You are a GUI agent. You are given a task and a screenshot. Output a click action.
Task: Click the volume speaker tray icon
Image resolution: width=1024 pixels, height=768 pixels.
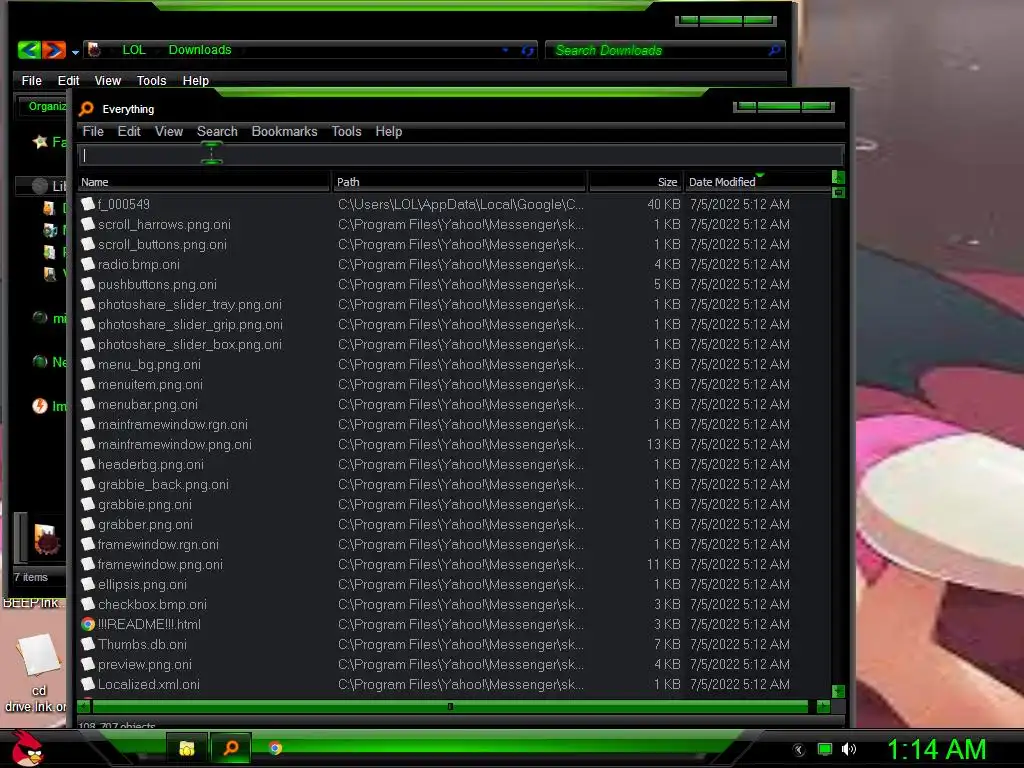pos(849,749)
